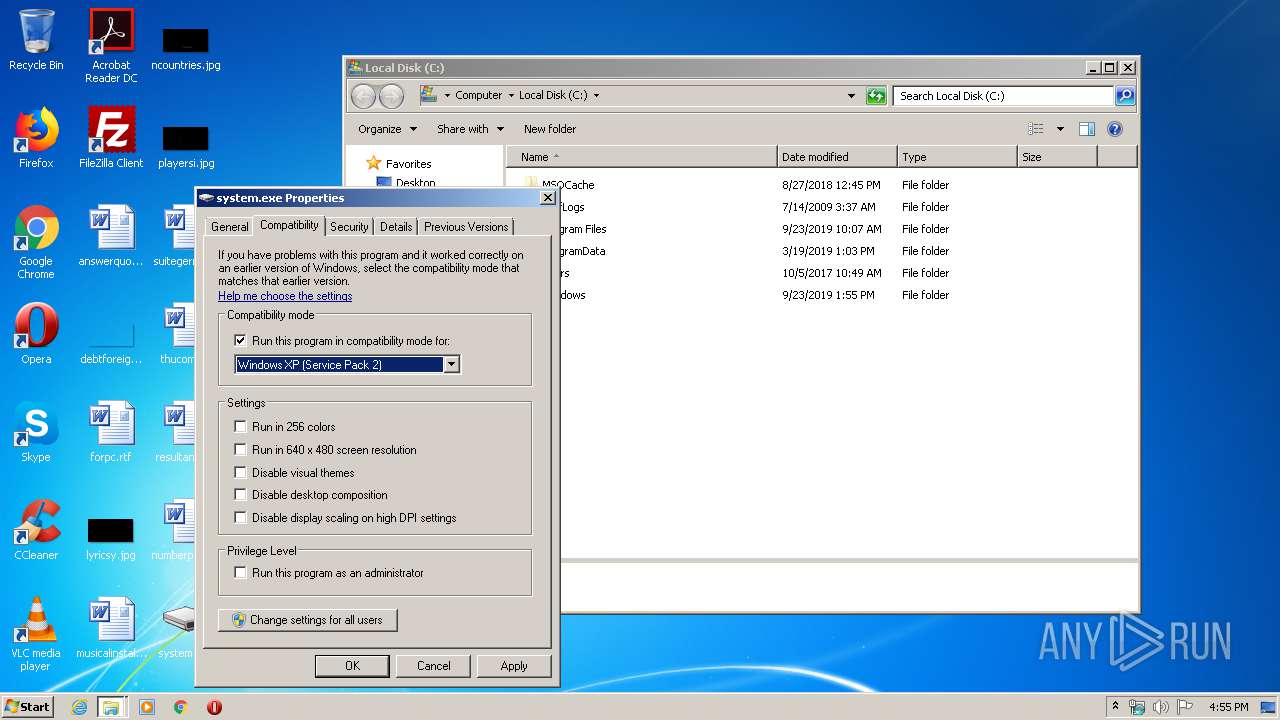
Task: Select the Compatibility tab
Action: 289,225
